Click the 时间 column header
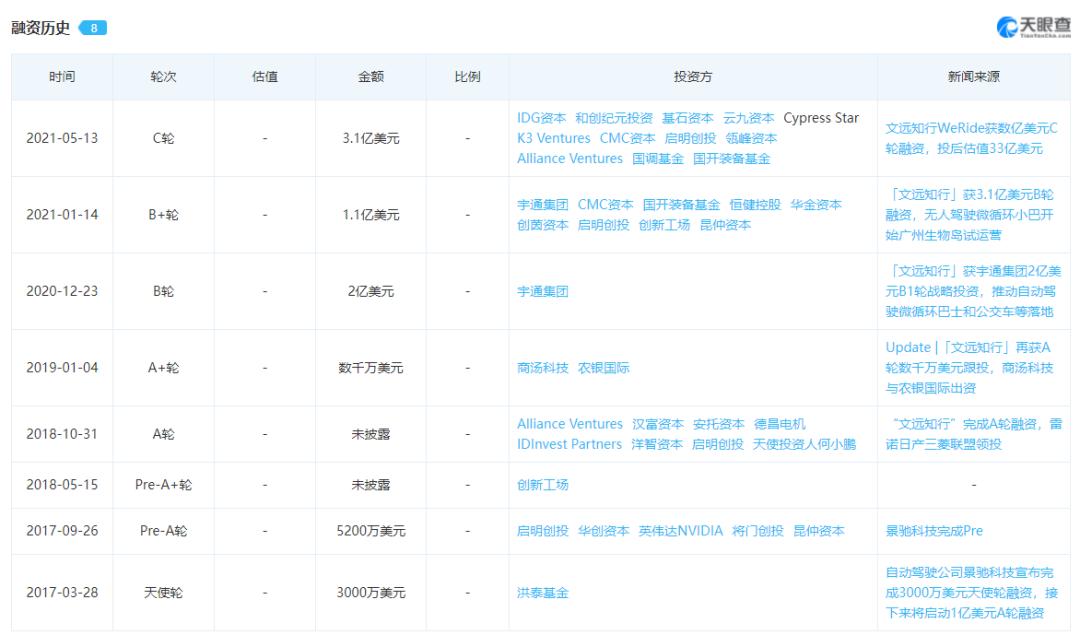1080x635 pixels. click(62, 77)
